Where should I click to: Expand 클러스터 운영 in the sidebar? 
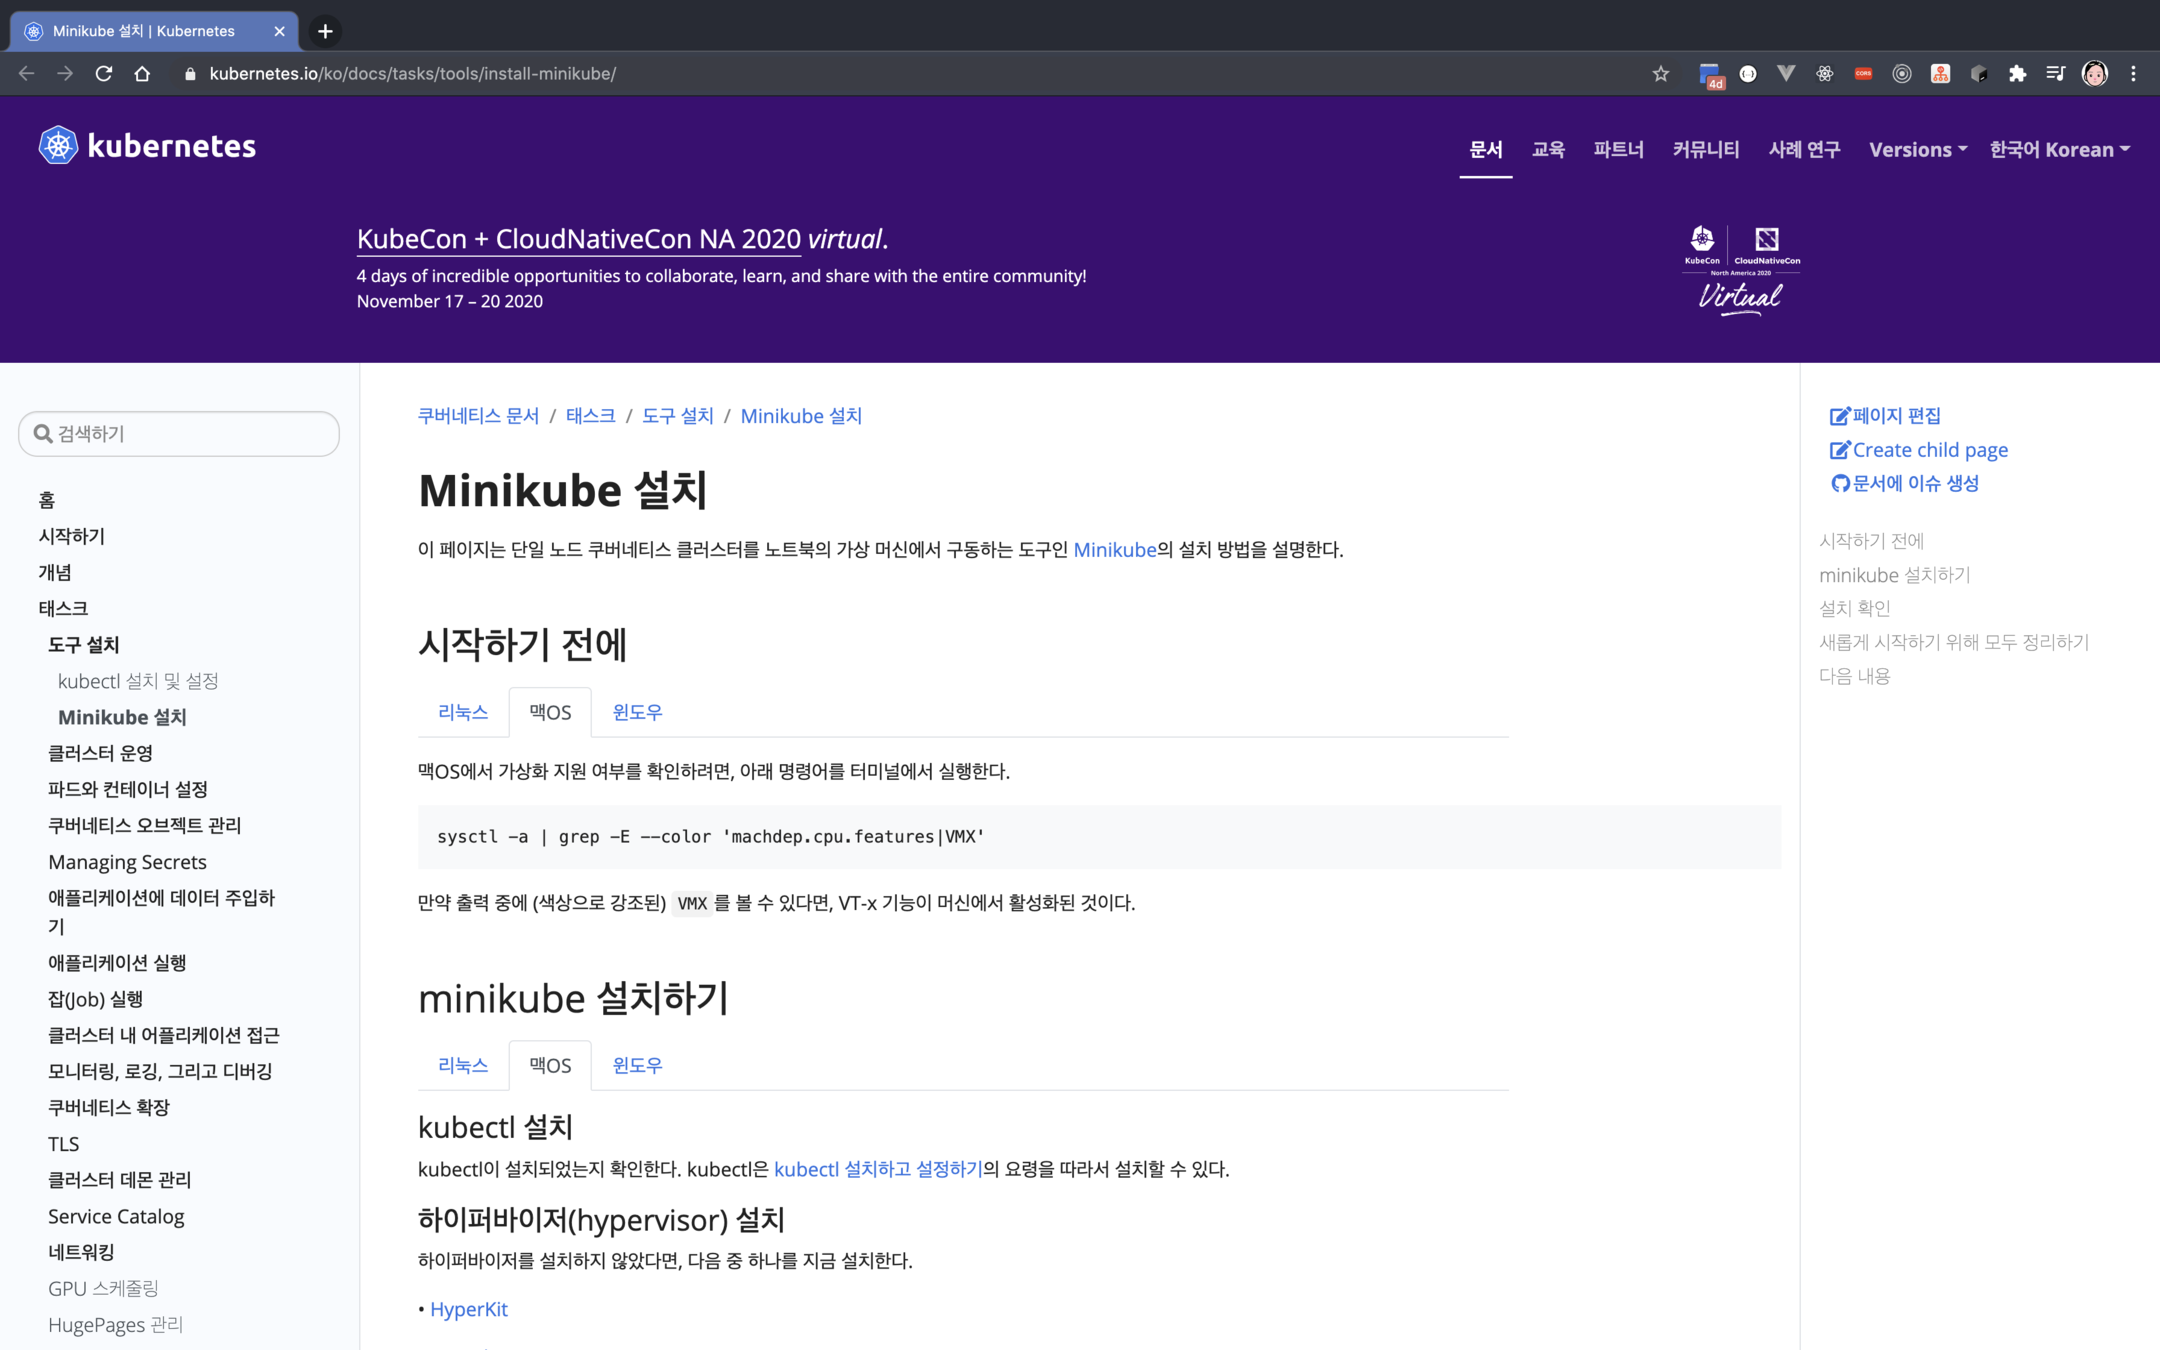point(100,753)
